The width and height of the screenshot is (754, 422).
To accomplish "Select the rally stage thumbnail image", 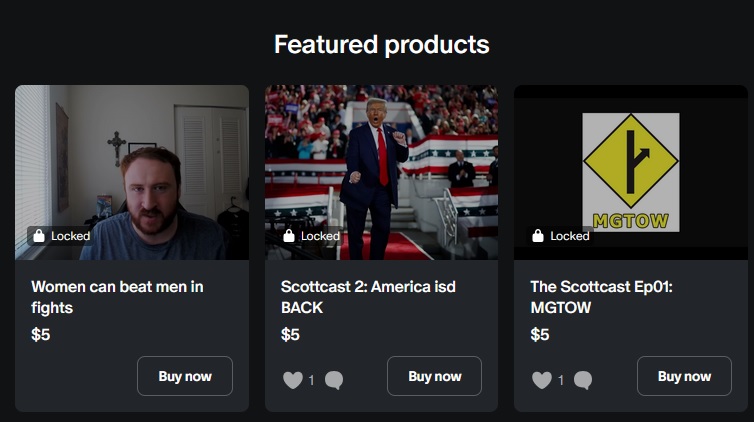I will (x=381, y=160).
